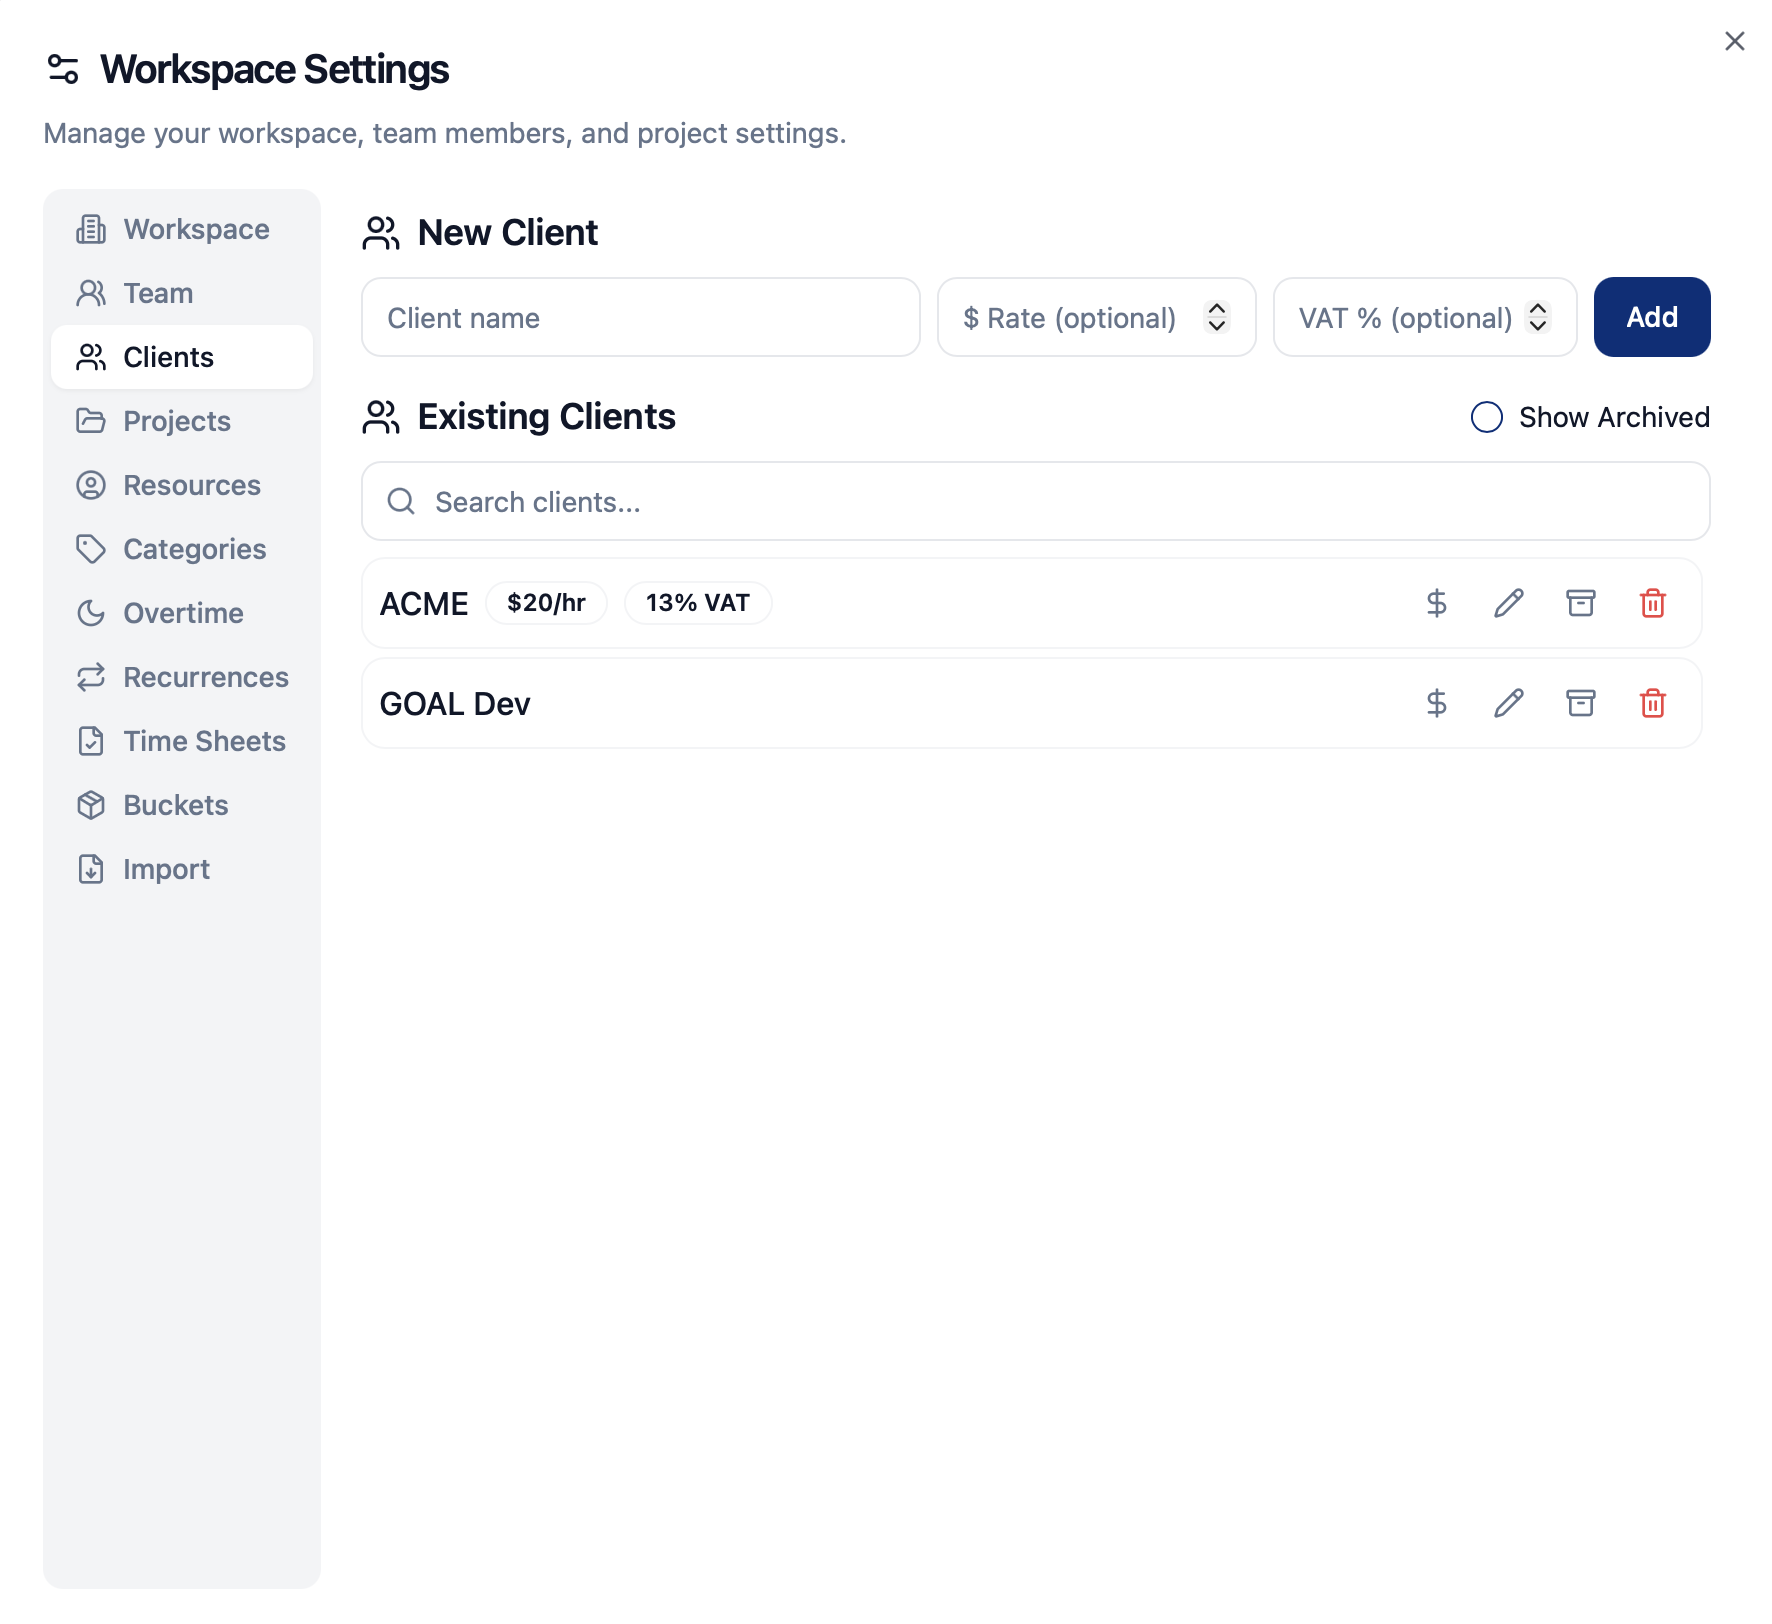Select the GOAL Dev client name
Viewport: 1772px width, 1624px height.
pos(455,704)
